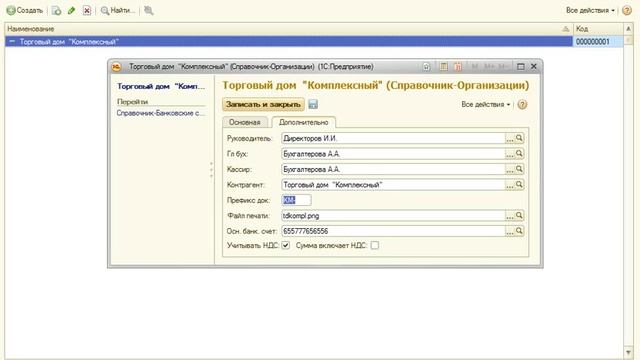This screenshot has height=360, width=640.
Task: Click the Префикс док input field
Action: click(x=296, y=200)
